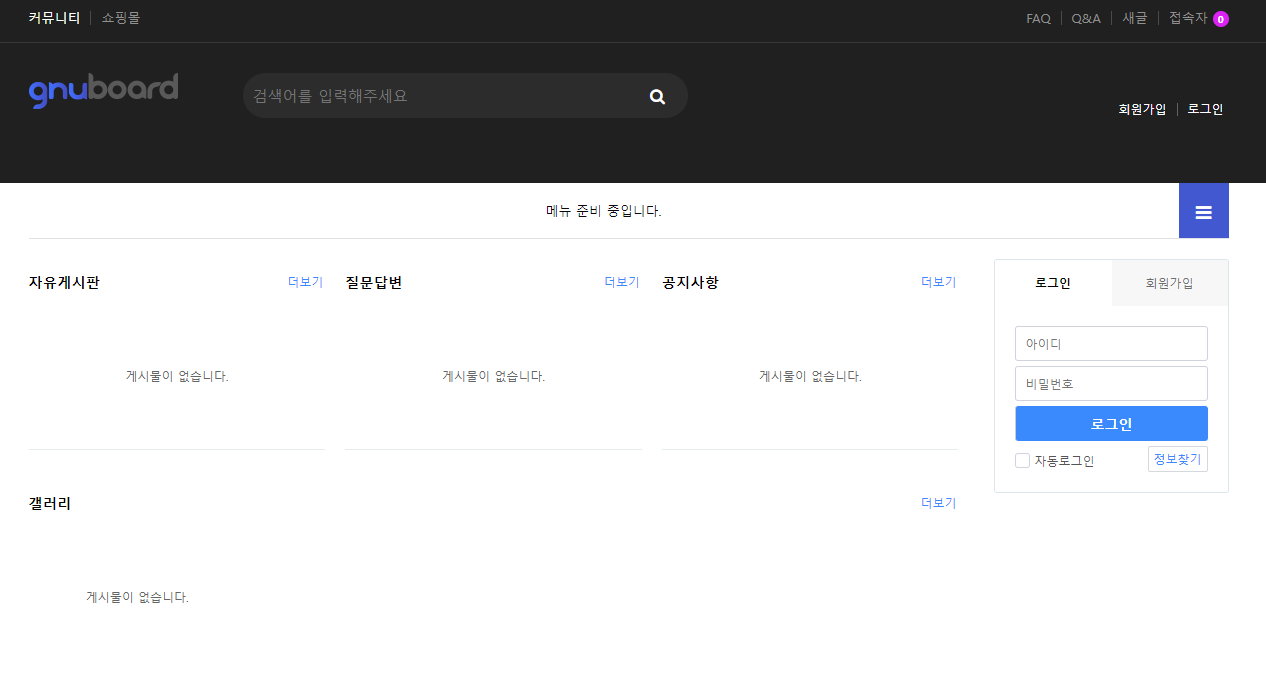
Task: Open the 쇼핑몰 top menu
Action: point(121,18)
